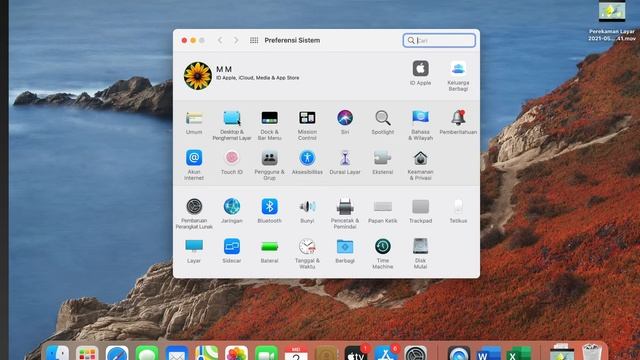Image resolution: width=640 pixels, height=360 pixels.
Task: Open Microsoft Excel from the Dock
Action: point(518,353)
